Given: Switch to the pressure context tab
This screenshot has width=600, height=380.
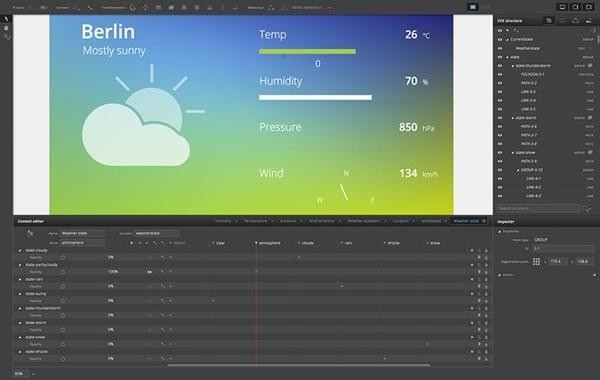Looking at the screenshot, I should tap(288, 221).
